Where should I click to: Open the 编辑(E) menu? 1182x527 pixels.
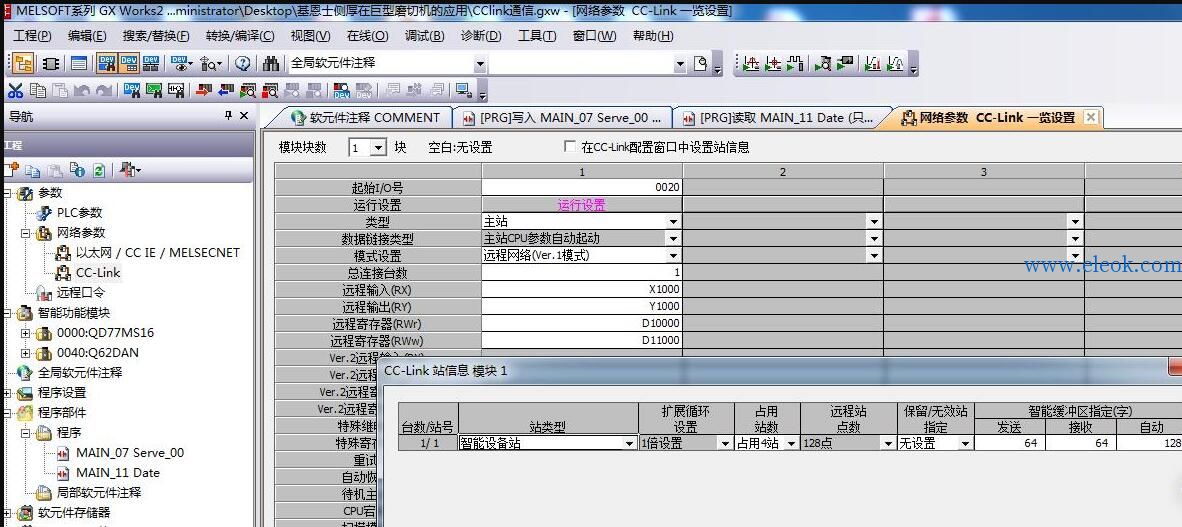click(x=87, y=35)
